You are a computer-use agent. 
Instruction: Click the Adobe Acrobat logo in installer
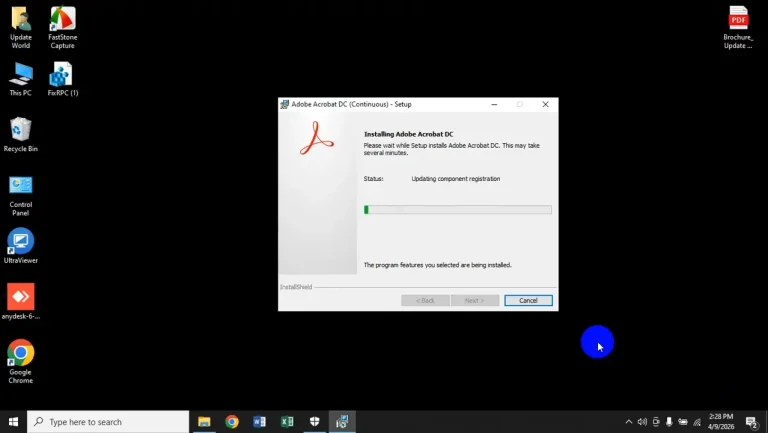pos(317,138)
